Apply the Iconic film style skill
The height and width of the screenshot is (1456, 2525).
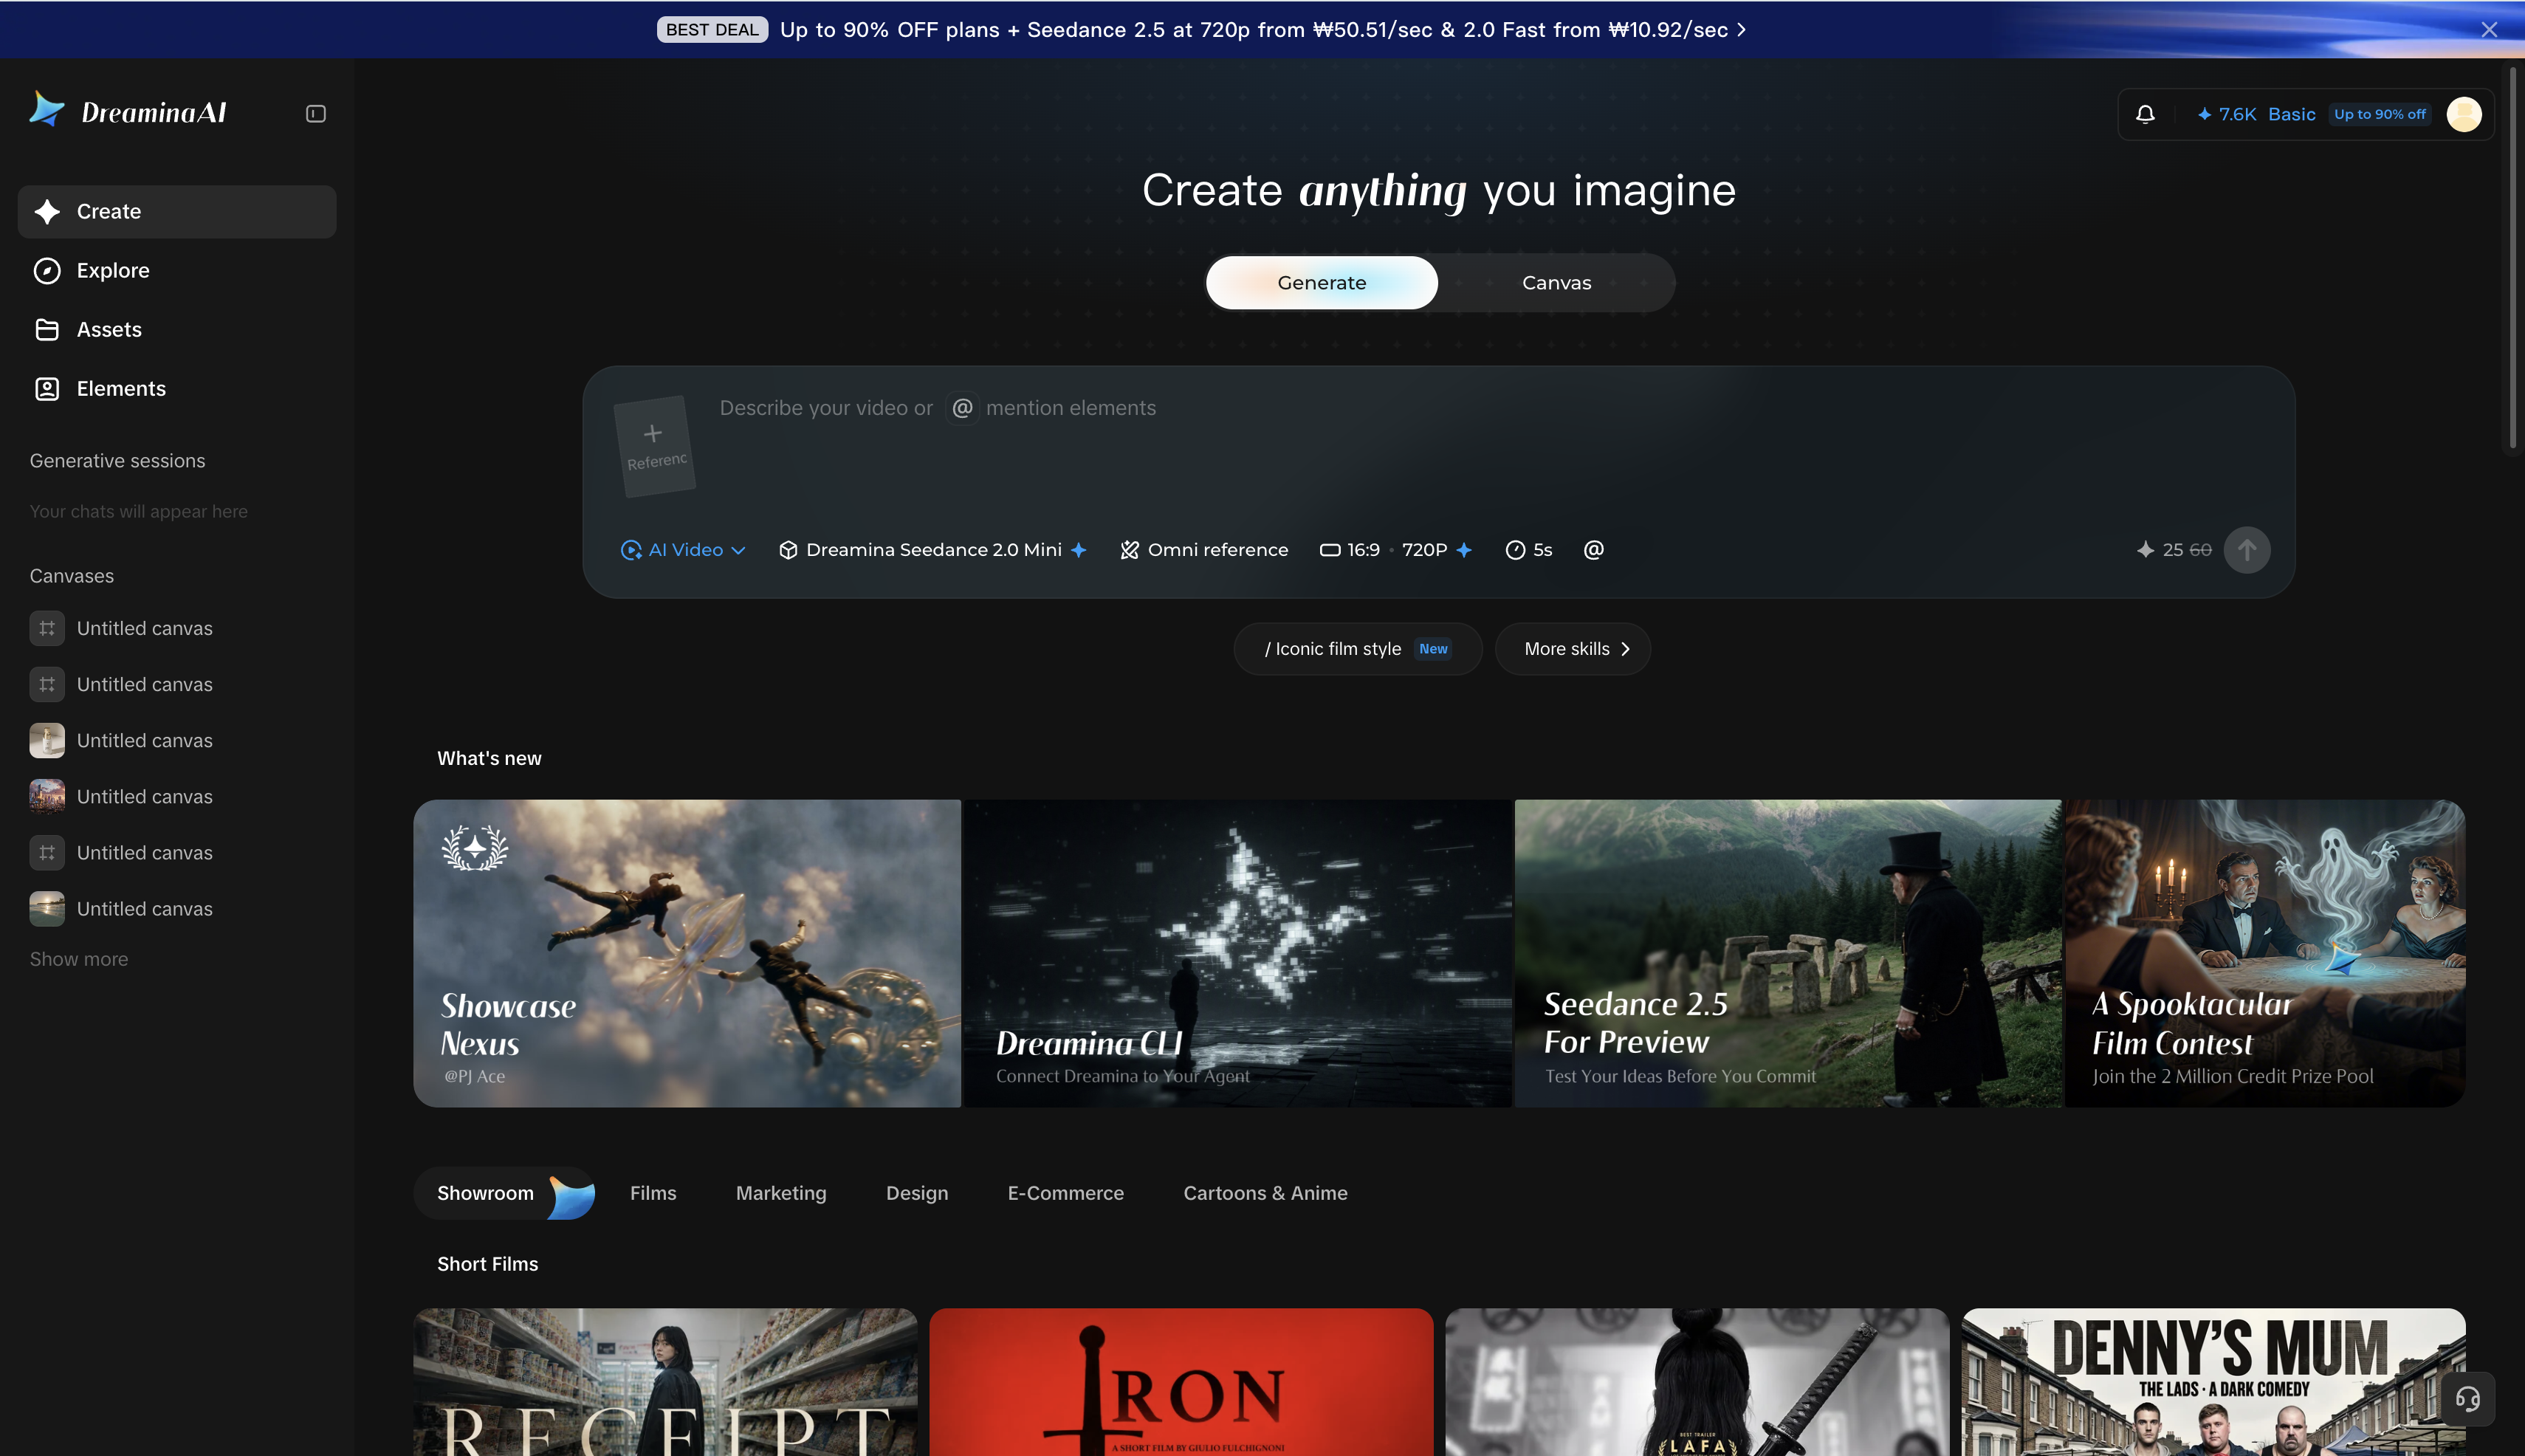(1357, 649)
